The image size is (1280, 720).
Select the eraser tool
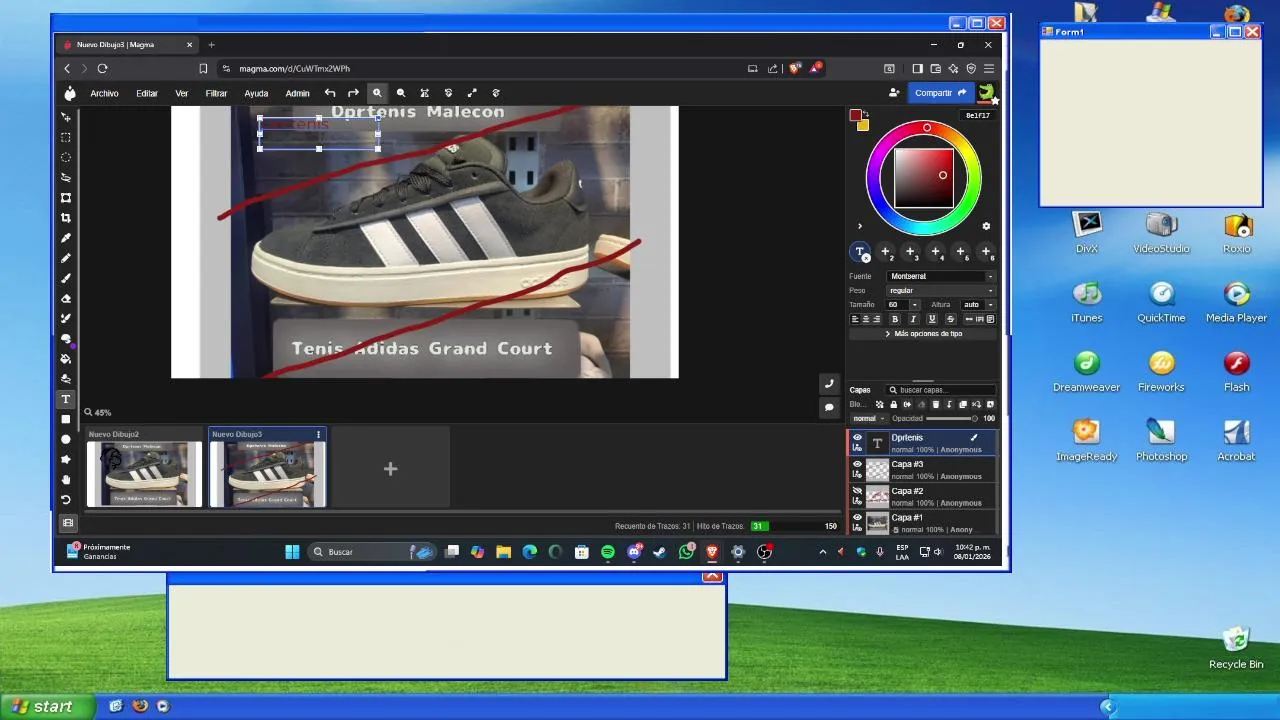coord(66,298)
